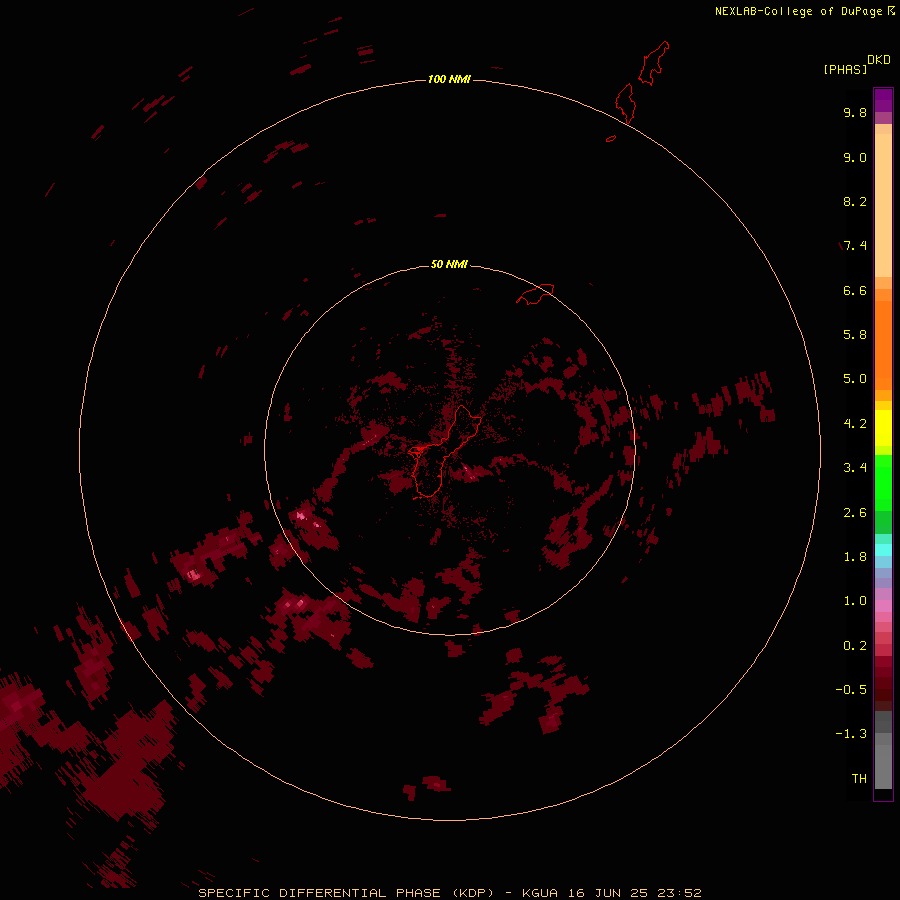
Task: Click the 0.2 scale label
Action: 855,646
